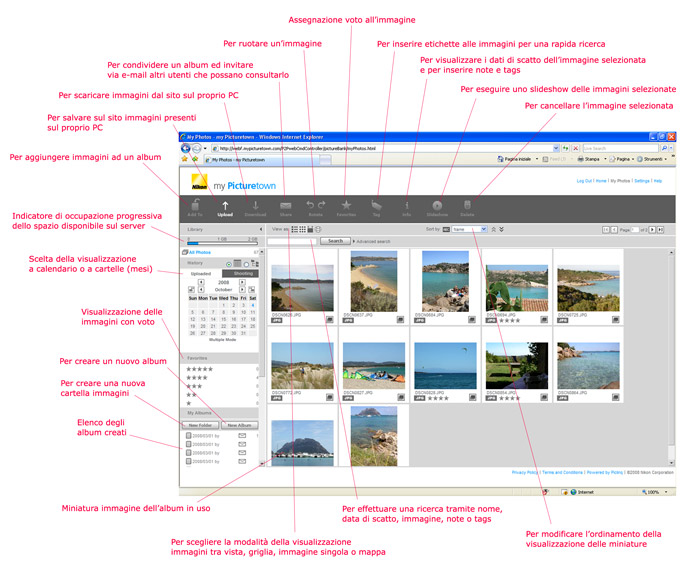
Task: Click the browser Back button
Action: [185, 148]
